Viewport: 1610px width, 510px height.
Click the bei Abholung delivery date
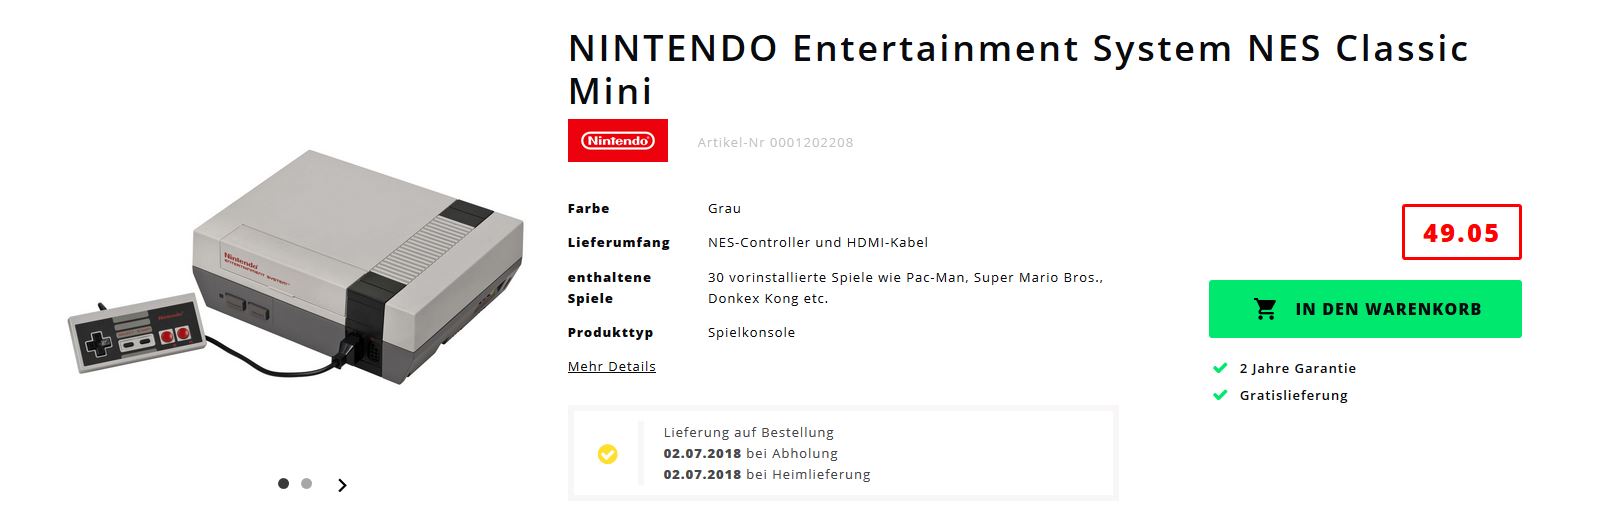pos(750,454)
